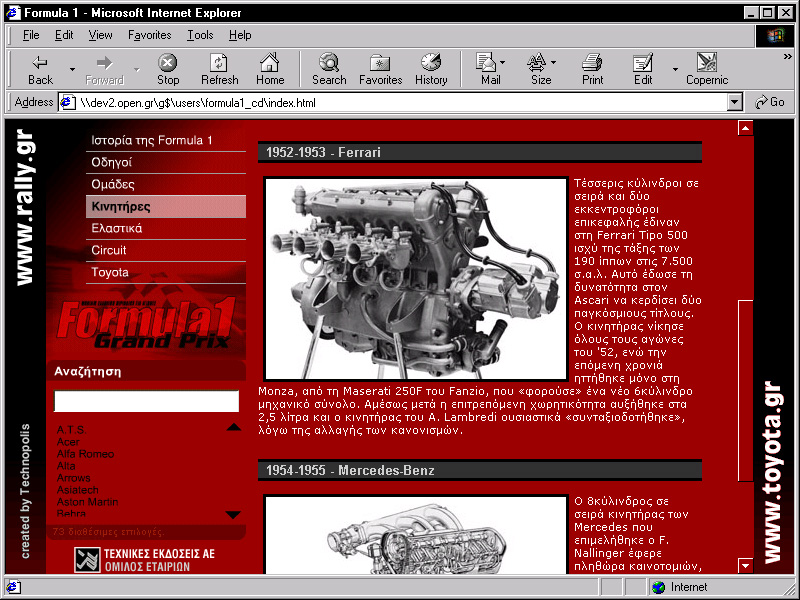The height and width of the screenshot is (600, 800).
Task: Open the Back history dropdown arrow
Action: [x=72, y=70]
